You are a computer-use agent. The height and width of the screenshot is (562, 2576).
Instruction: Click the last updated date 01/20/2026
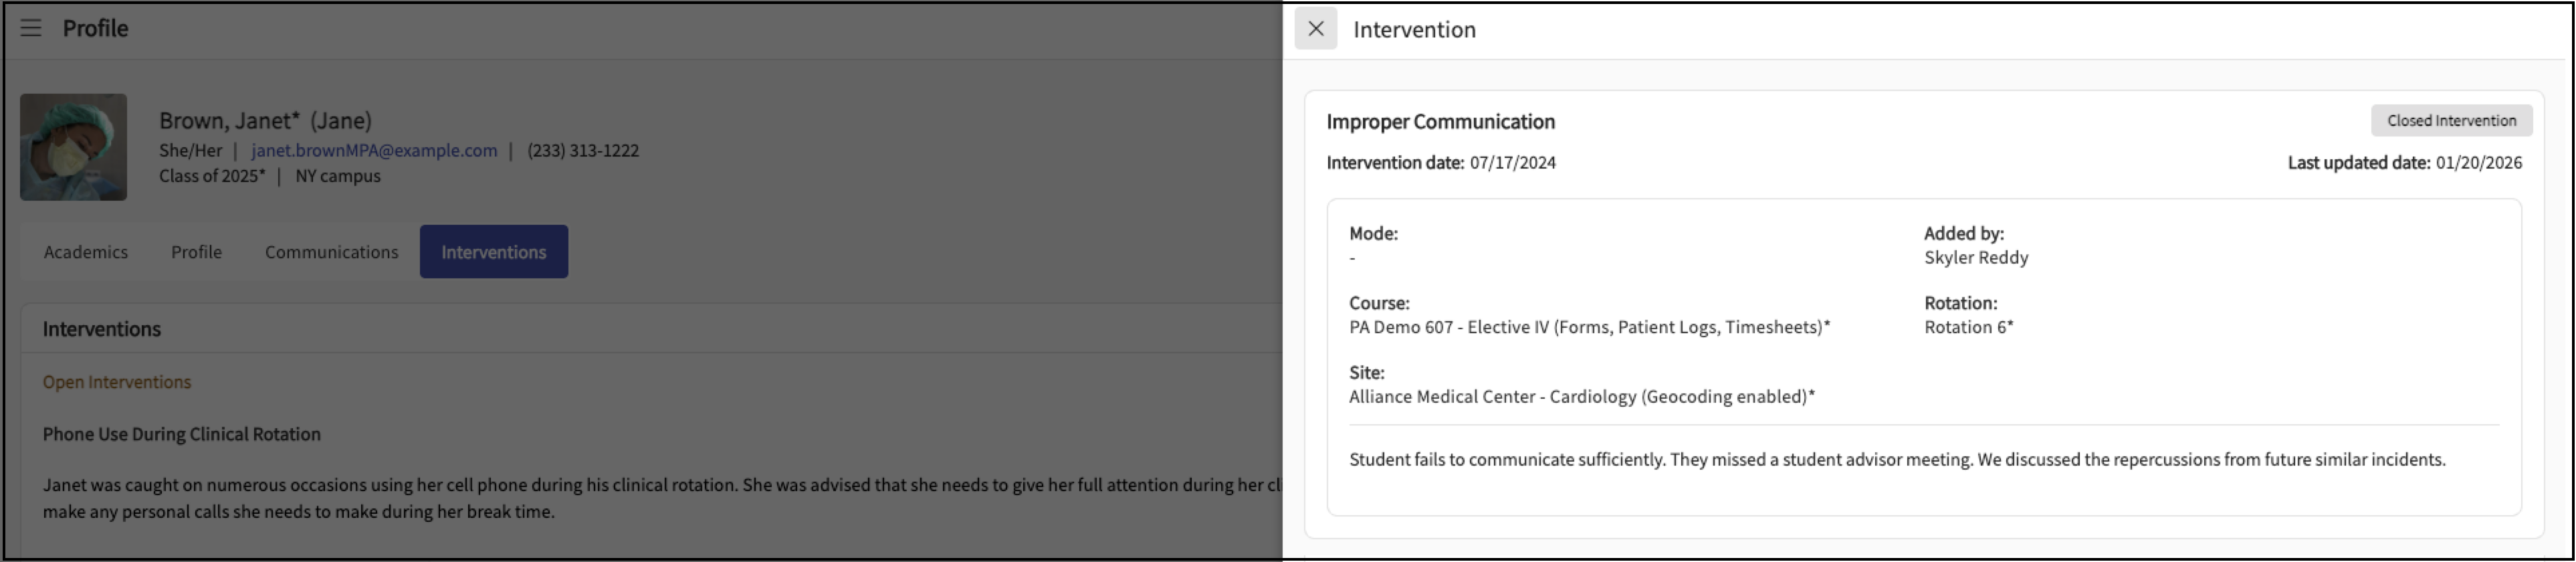tap(2478, 163)
